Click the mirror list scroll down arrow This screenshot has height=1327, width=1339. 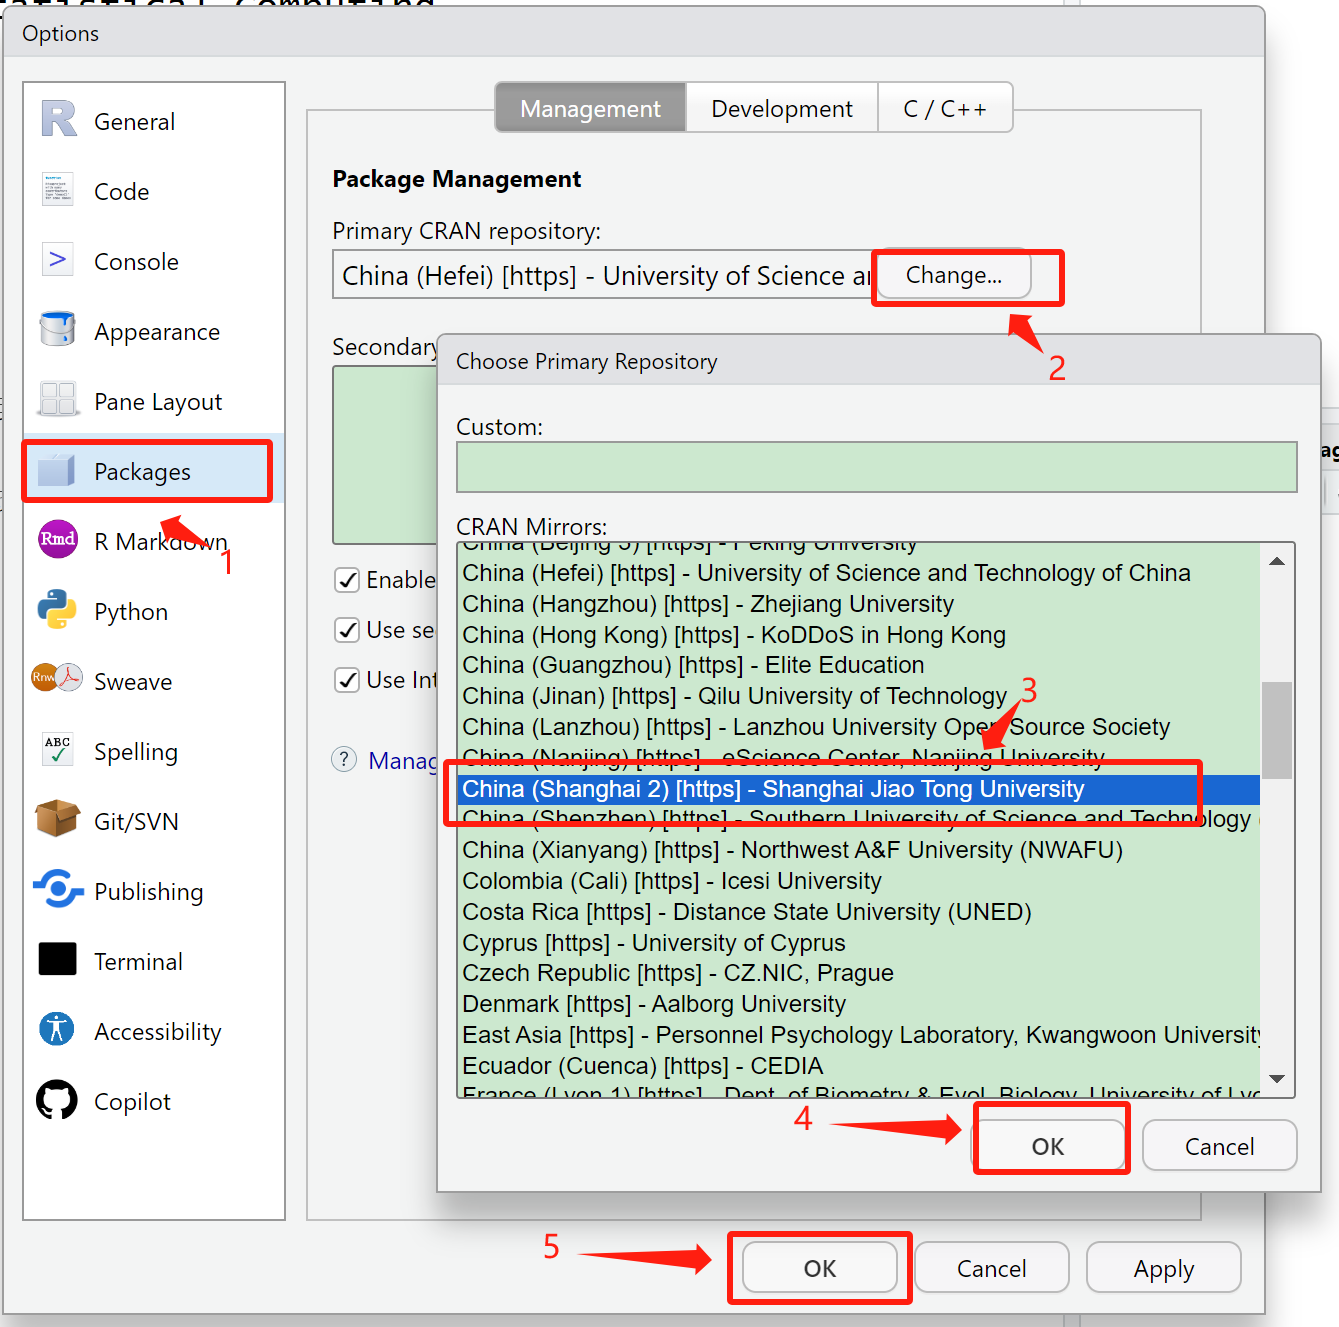click(x=1277, y=1078)
